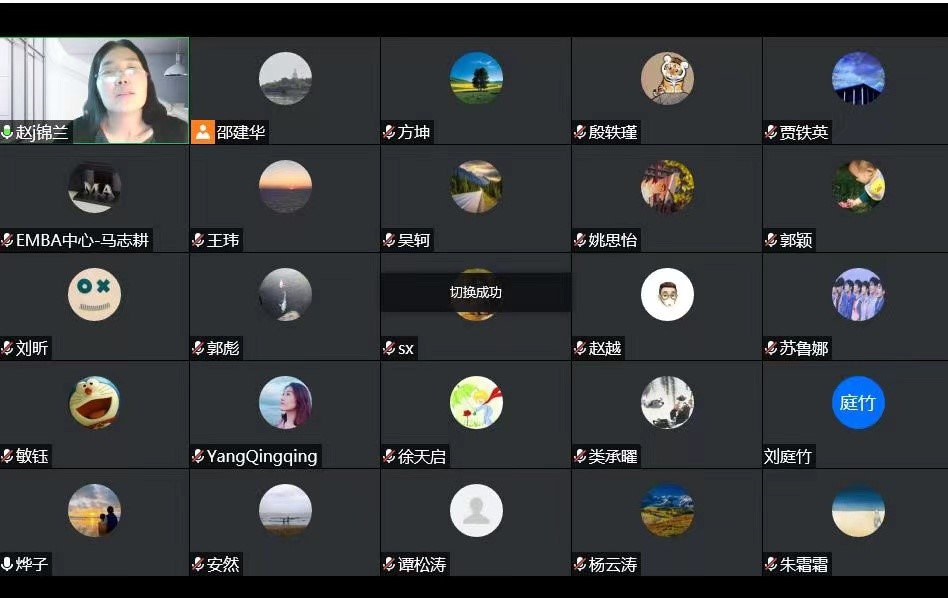Viewport: 948px width, 598px height.
Task: Click the 切换成功 notification banner
Action: [x=476, y=292]
